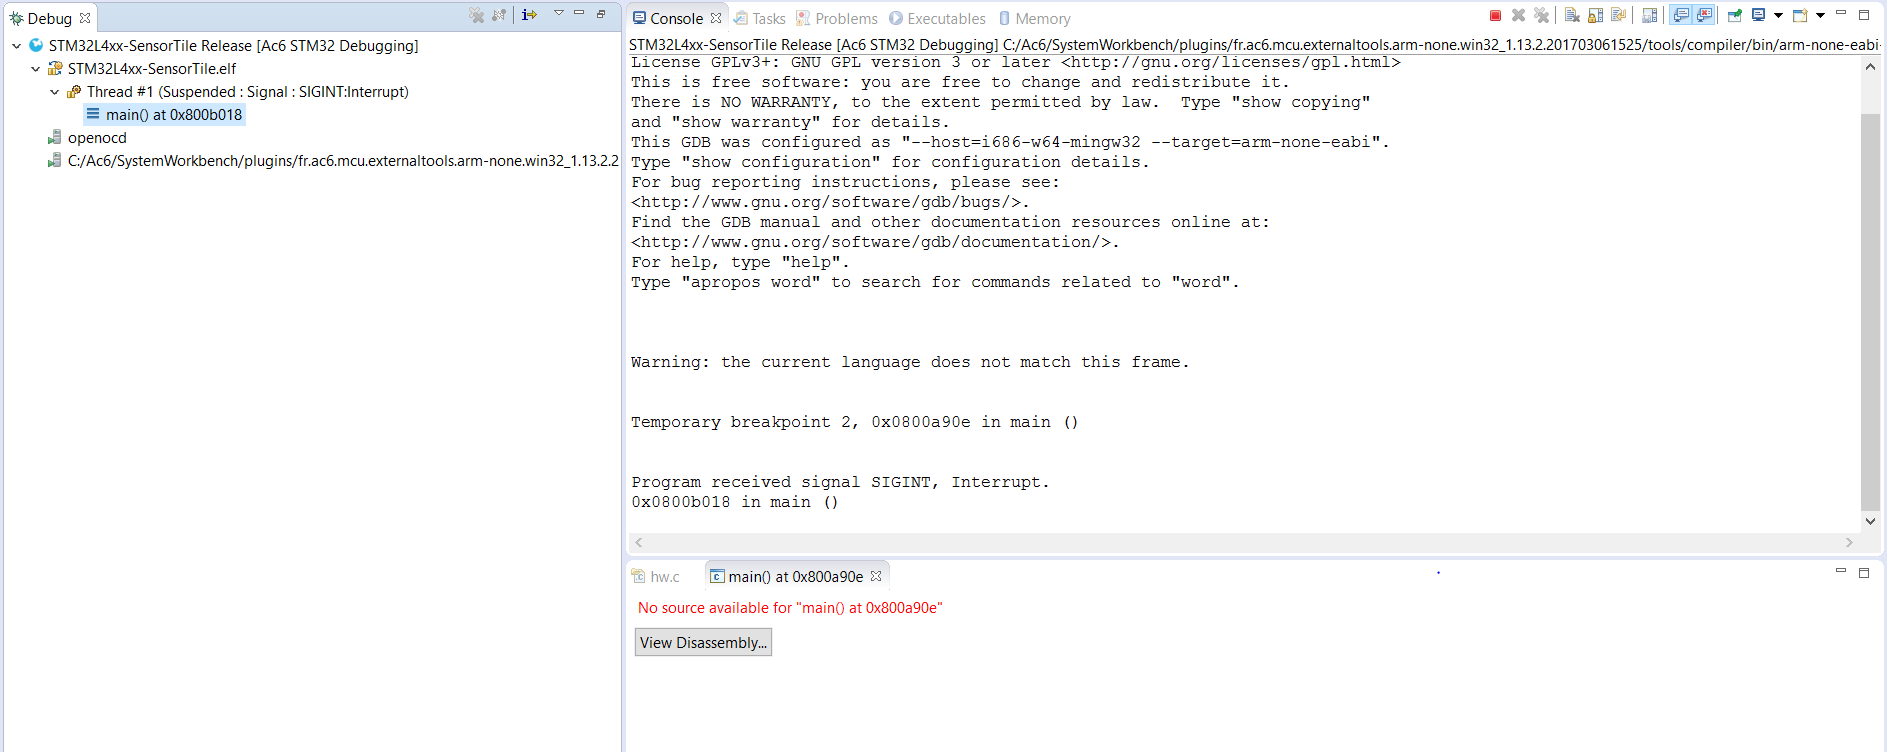Collapse the Thread #1 tree node
The width and height of the screenshot is (1887, 752).
click(x=54, y=92)
